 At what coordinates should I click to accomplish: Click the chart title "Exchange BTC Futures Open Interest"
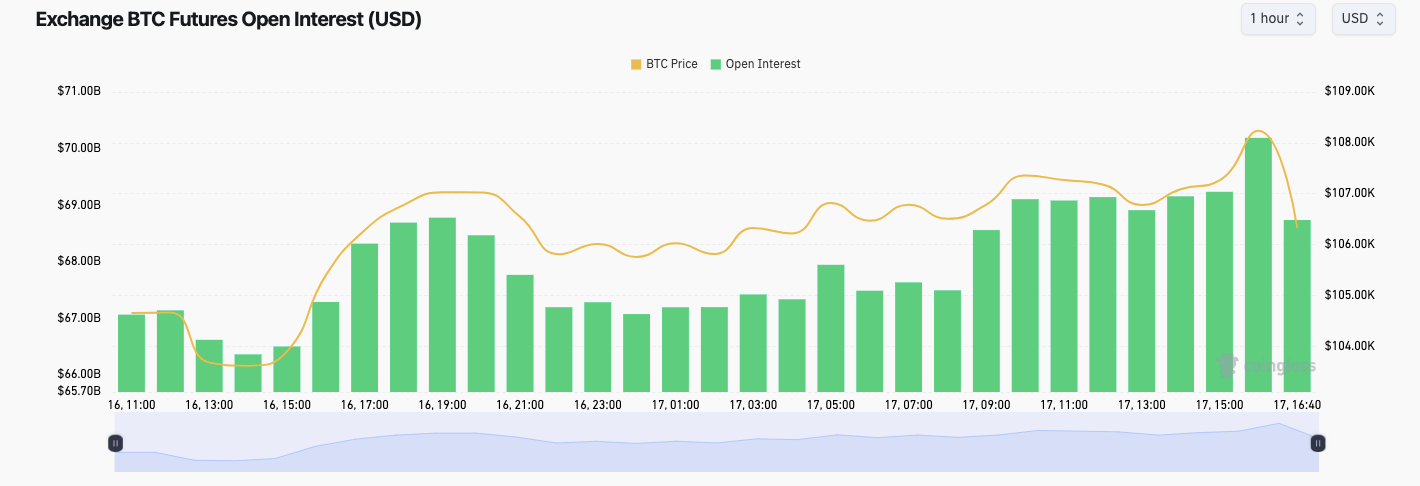click(x=228, y=20)
